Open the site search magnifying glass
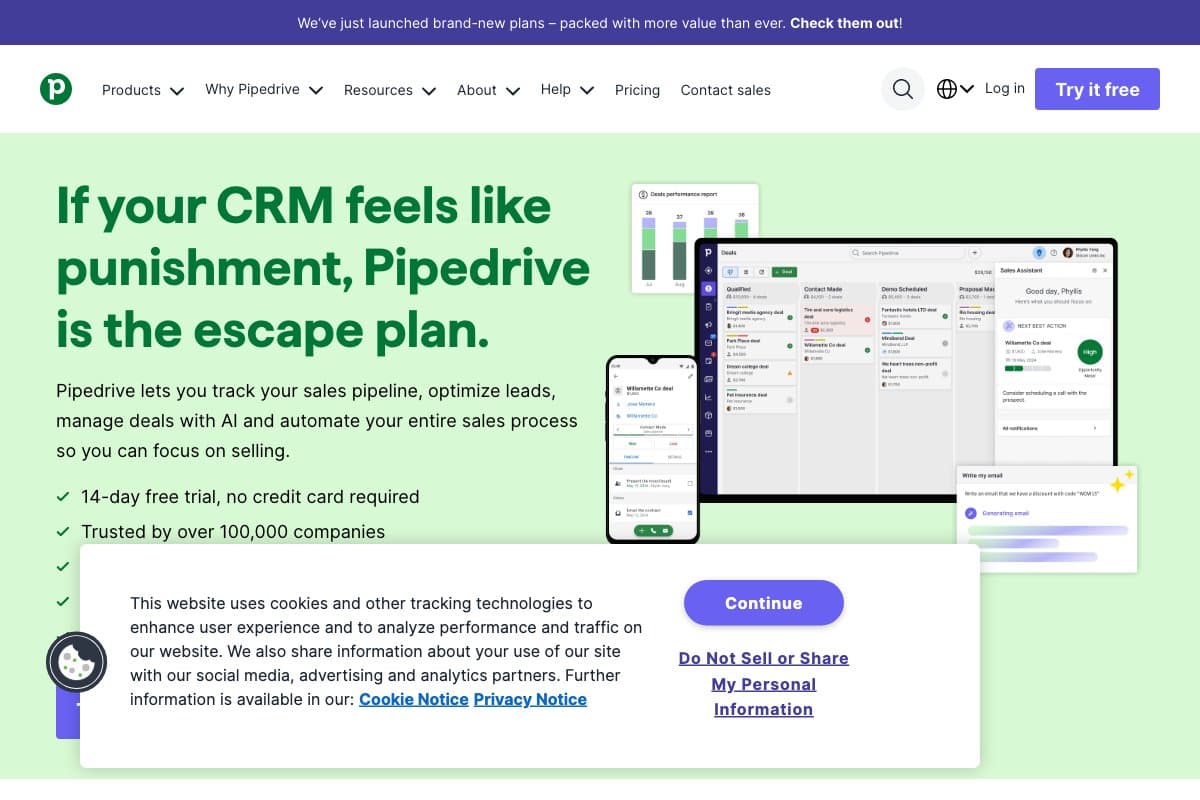The image size is (1200, 800). tap(902, 89)
